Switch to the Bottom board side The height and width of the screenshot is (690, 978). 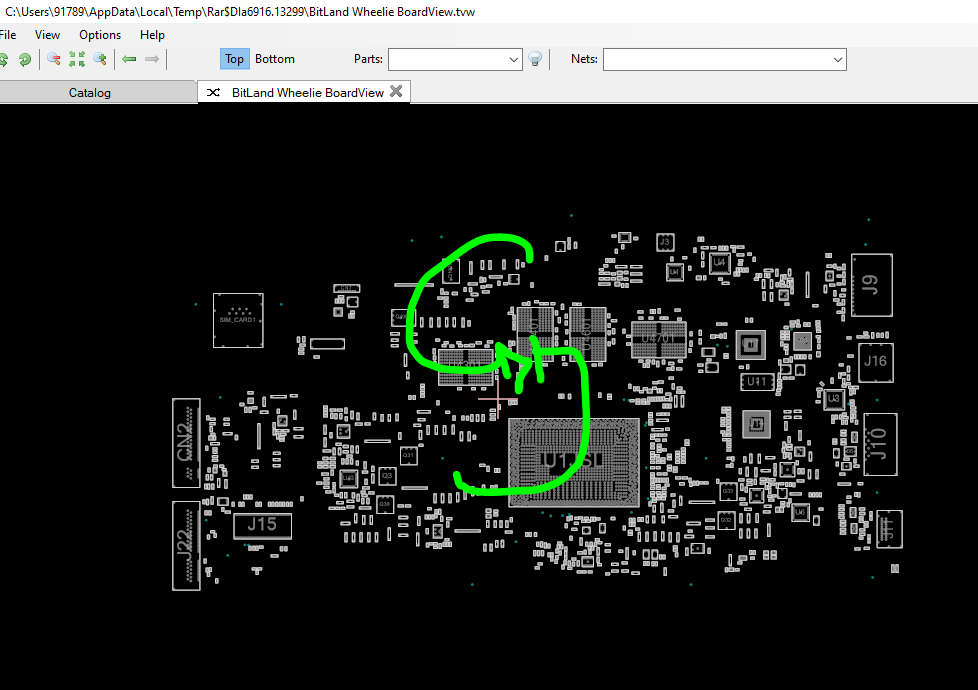tap(274, 59)
